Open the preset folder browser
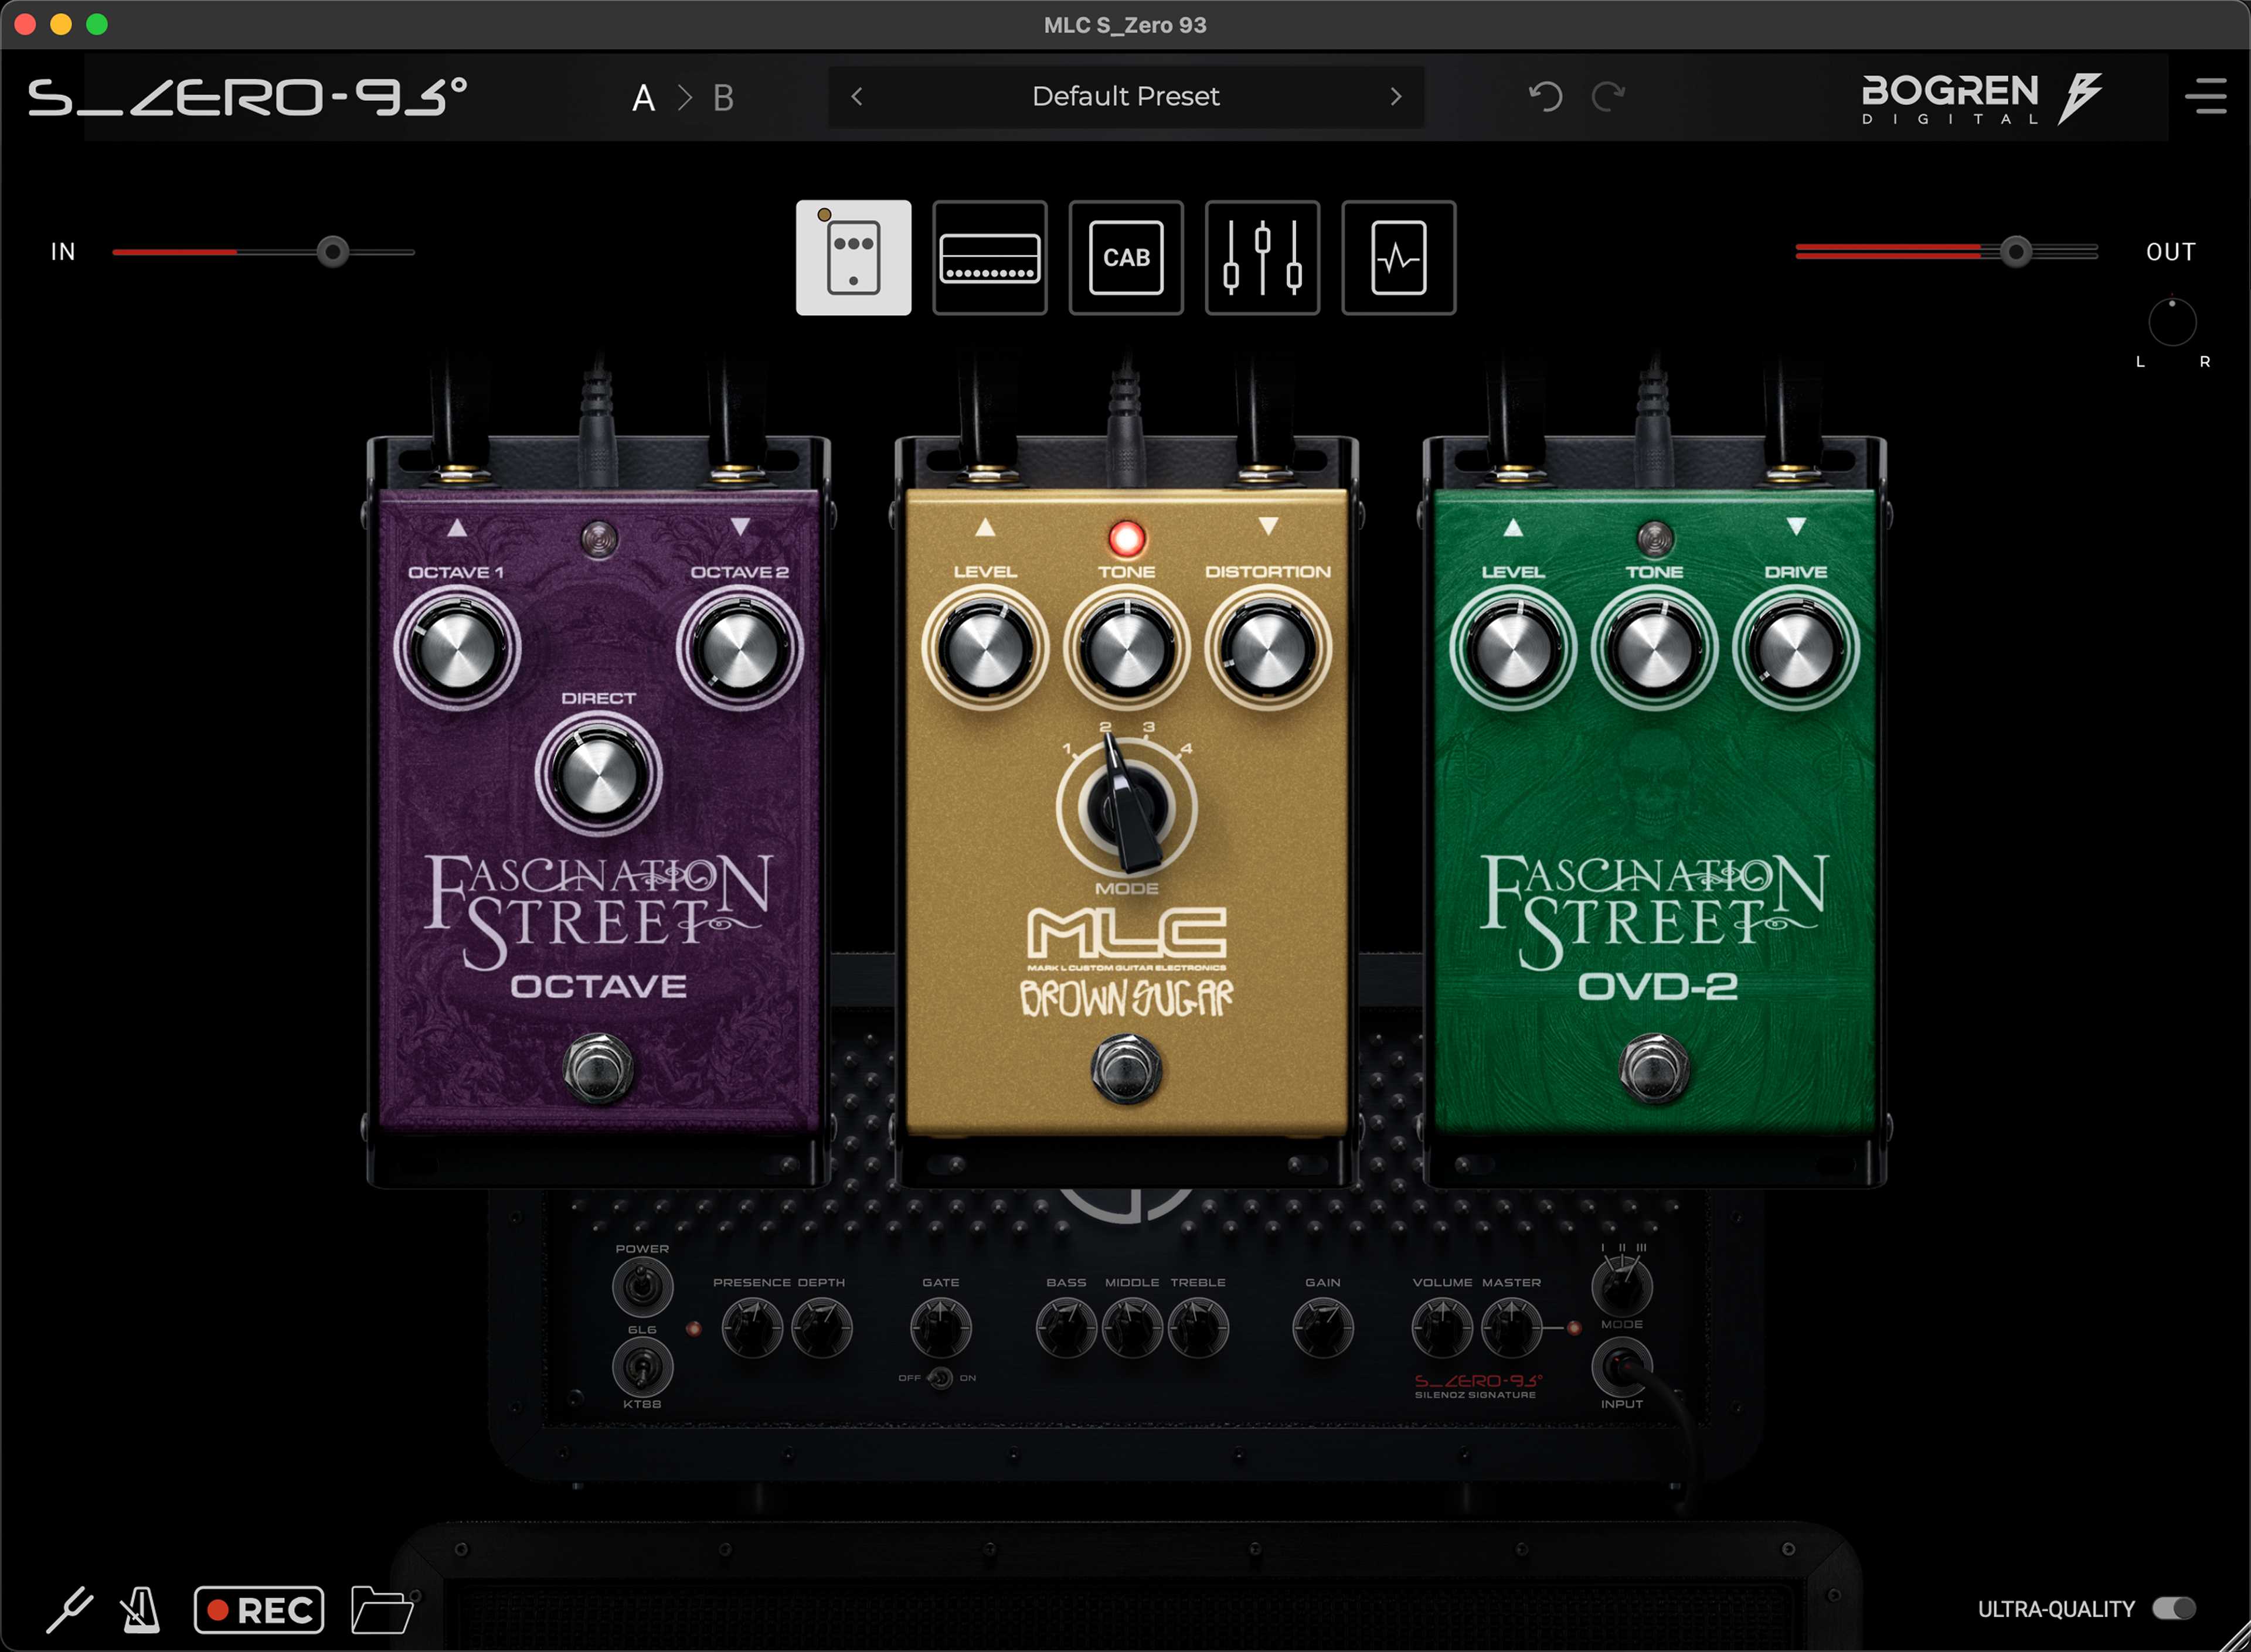Viewport: 2251px width, 1652px height. (x=383, y=1609)
